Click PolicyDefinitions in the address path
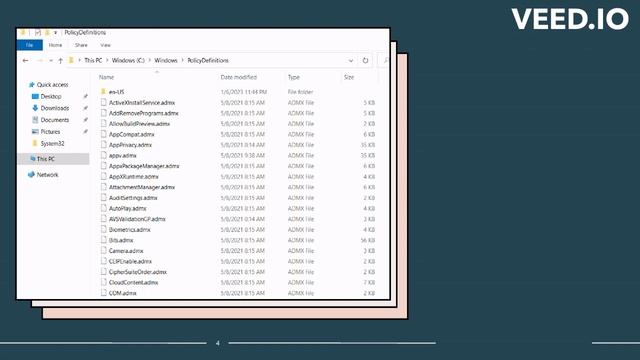Viewport: 640px width, 360px height. [208, 60]
